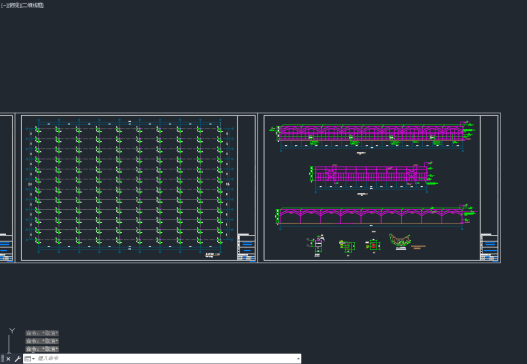Expand command history arrow at right end
This screenshot has height=364, width=527.
(x=298, y=359)
